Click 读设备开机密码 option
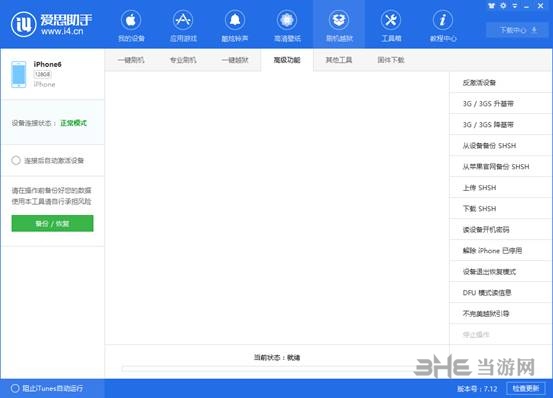553x398 pixels. [x=500, y=229]
